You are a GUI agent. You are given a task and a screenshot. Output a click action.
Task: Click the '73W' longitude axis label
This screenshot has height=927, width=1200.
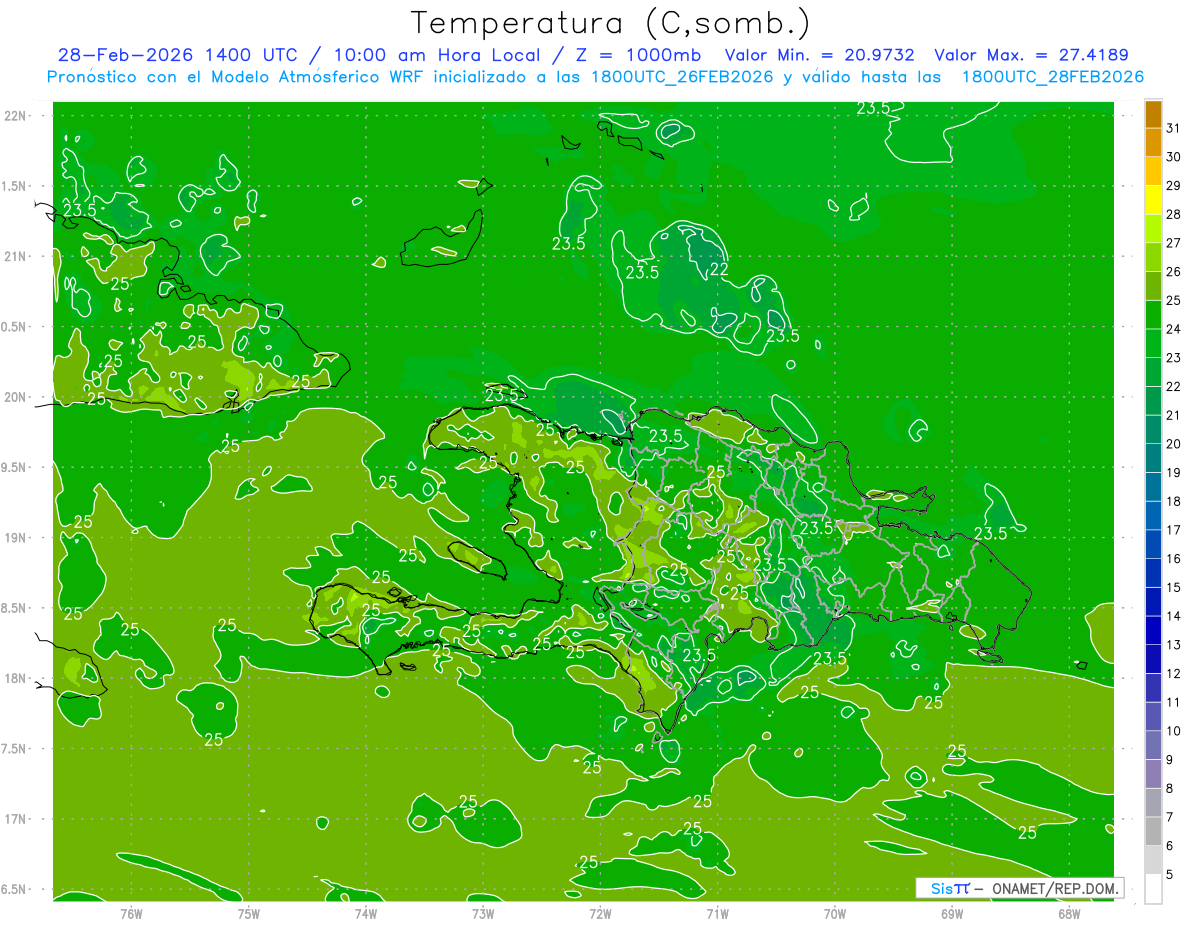click(483, 912)
